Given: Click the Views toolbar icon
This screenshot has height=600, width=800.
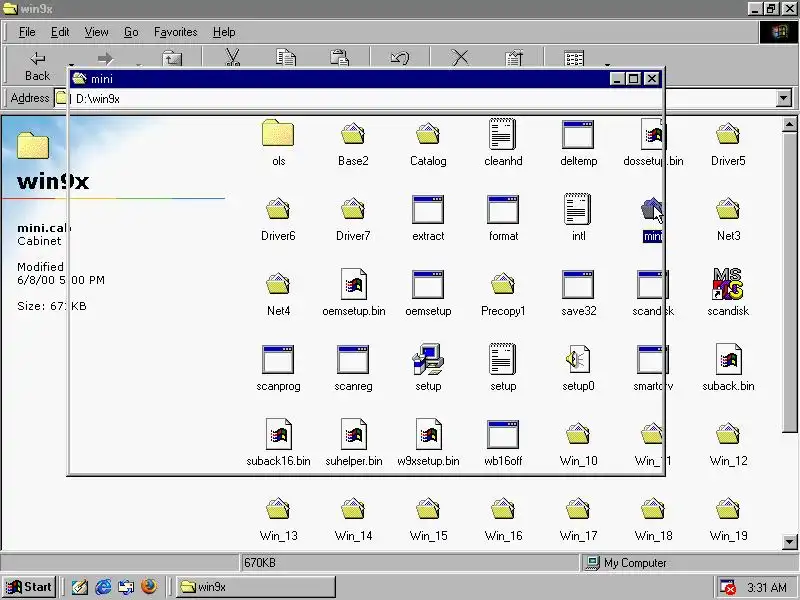Looking at the screenshot, I should coord(574,58).
